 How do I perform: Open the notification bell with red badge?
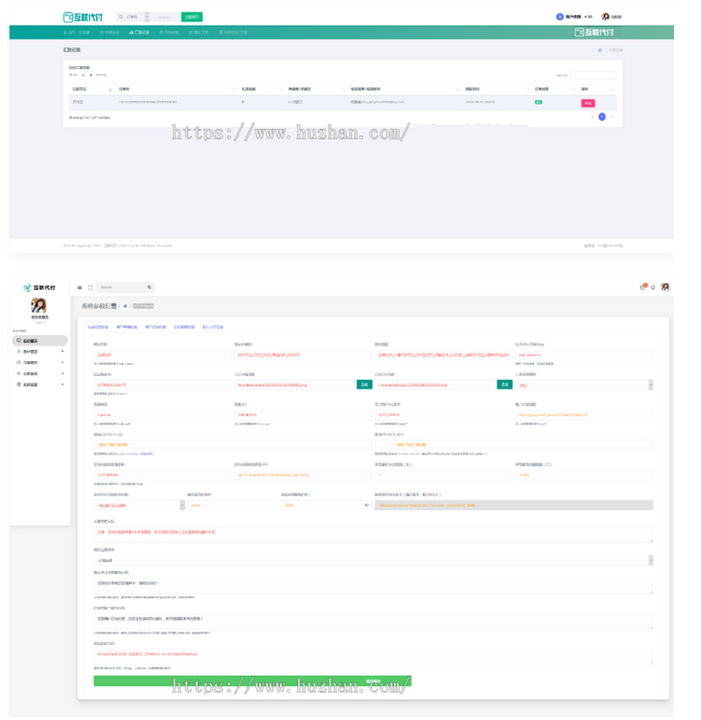pyautogui.click(x=643, y=287)
